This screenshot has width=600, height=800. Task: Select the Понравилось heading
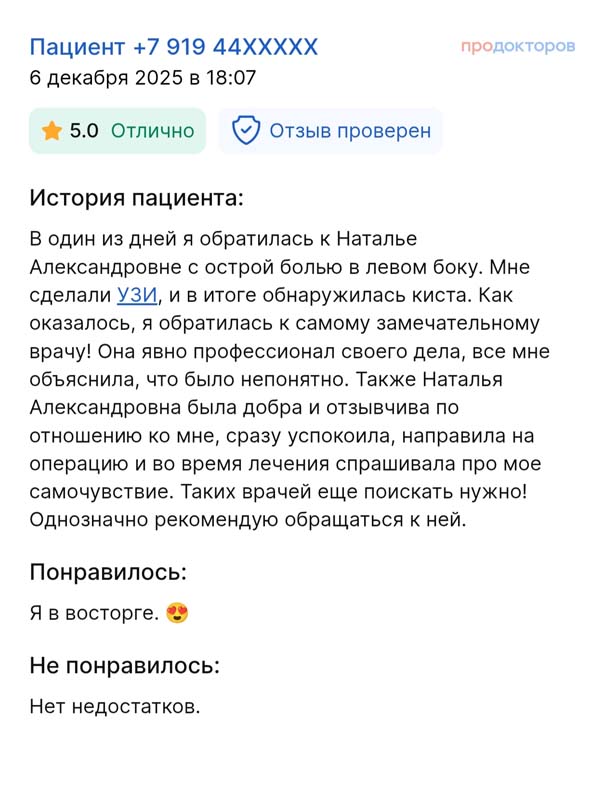point(109,572)
